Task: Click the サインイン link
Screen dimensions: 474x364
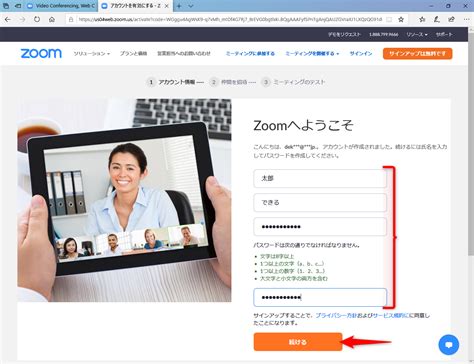Action: [x=361, y=53]
